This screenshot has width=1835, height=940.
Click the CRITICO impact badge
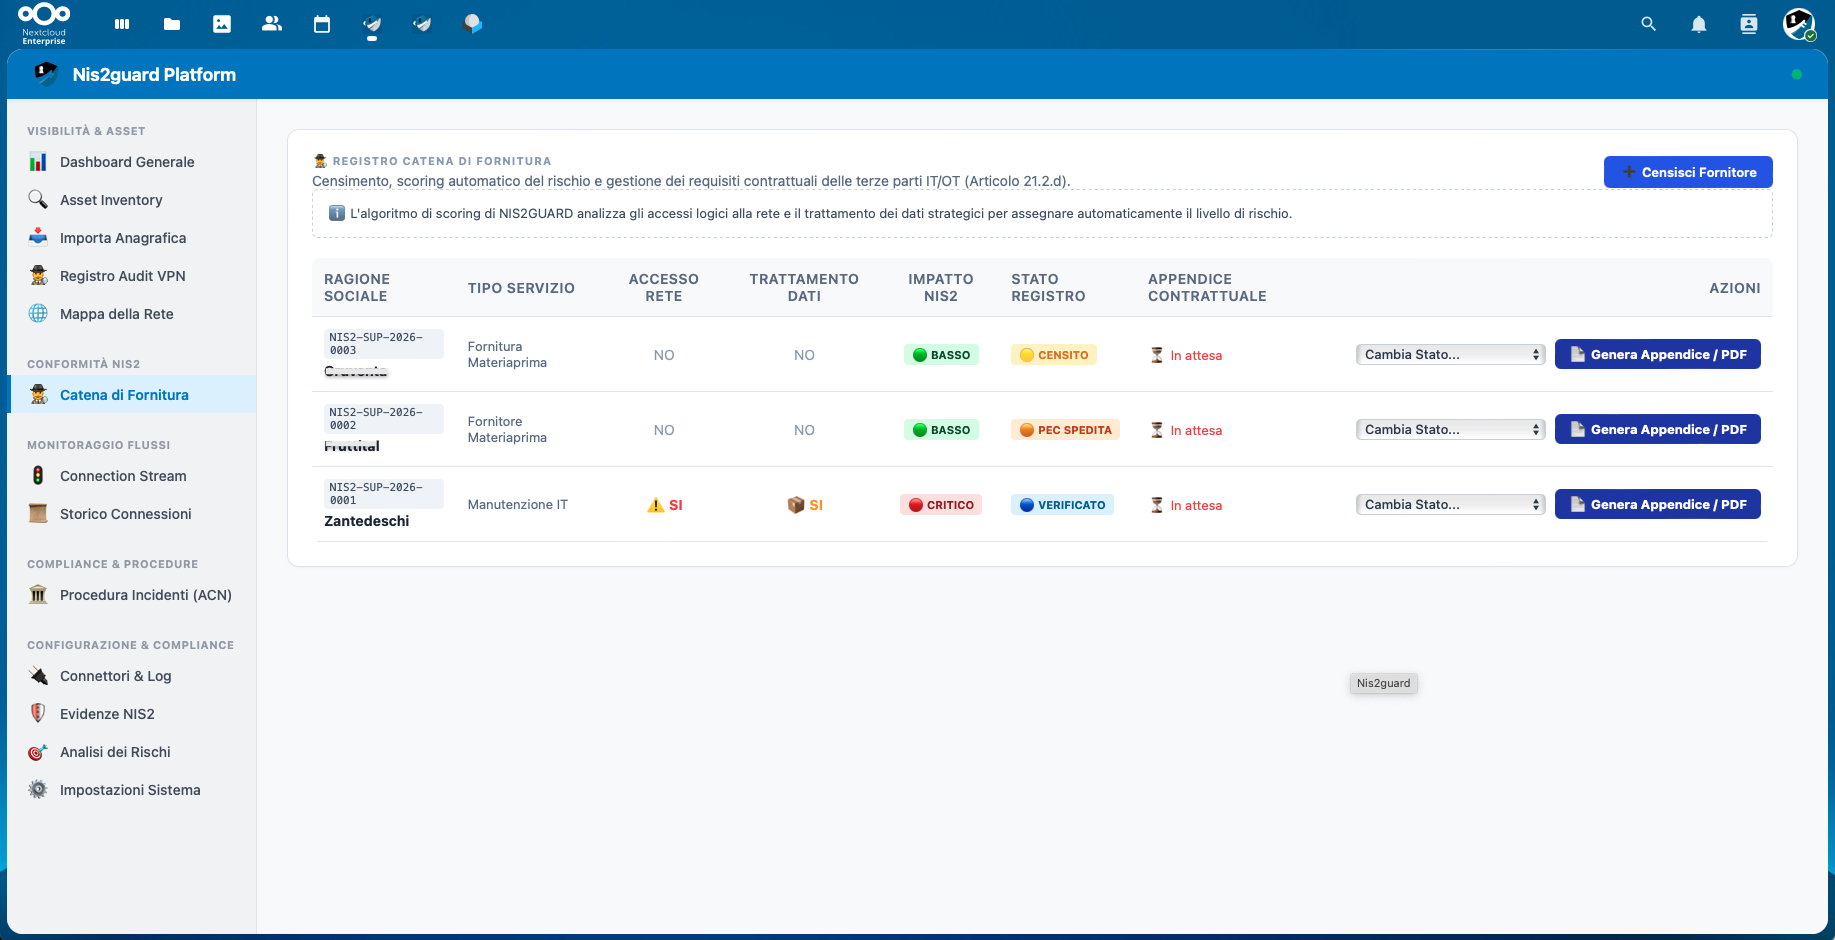[940, 505]
